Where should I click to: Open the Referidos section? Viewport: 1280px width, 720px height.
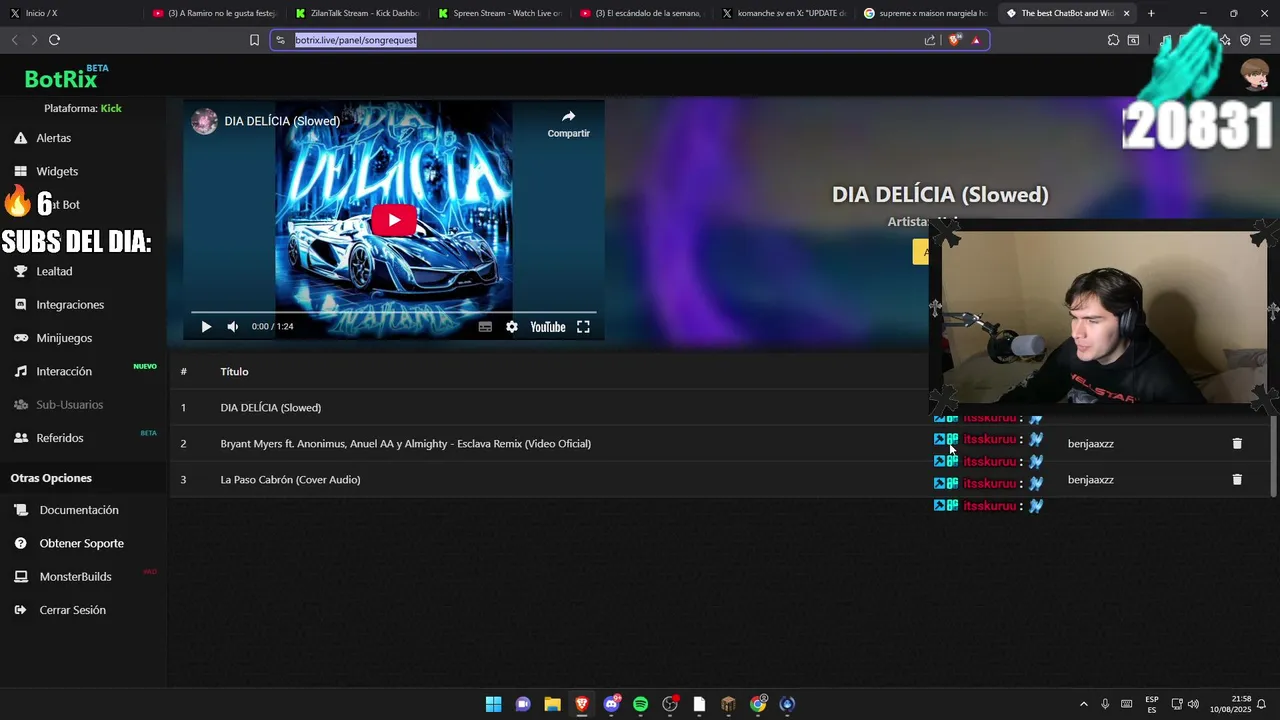pyautogui.click(x=60, y=438)
